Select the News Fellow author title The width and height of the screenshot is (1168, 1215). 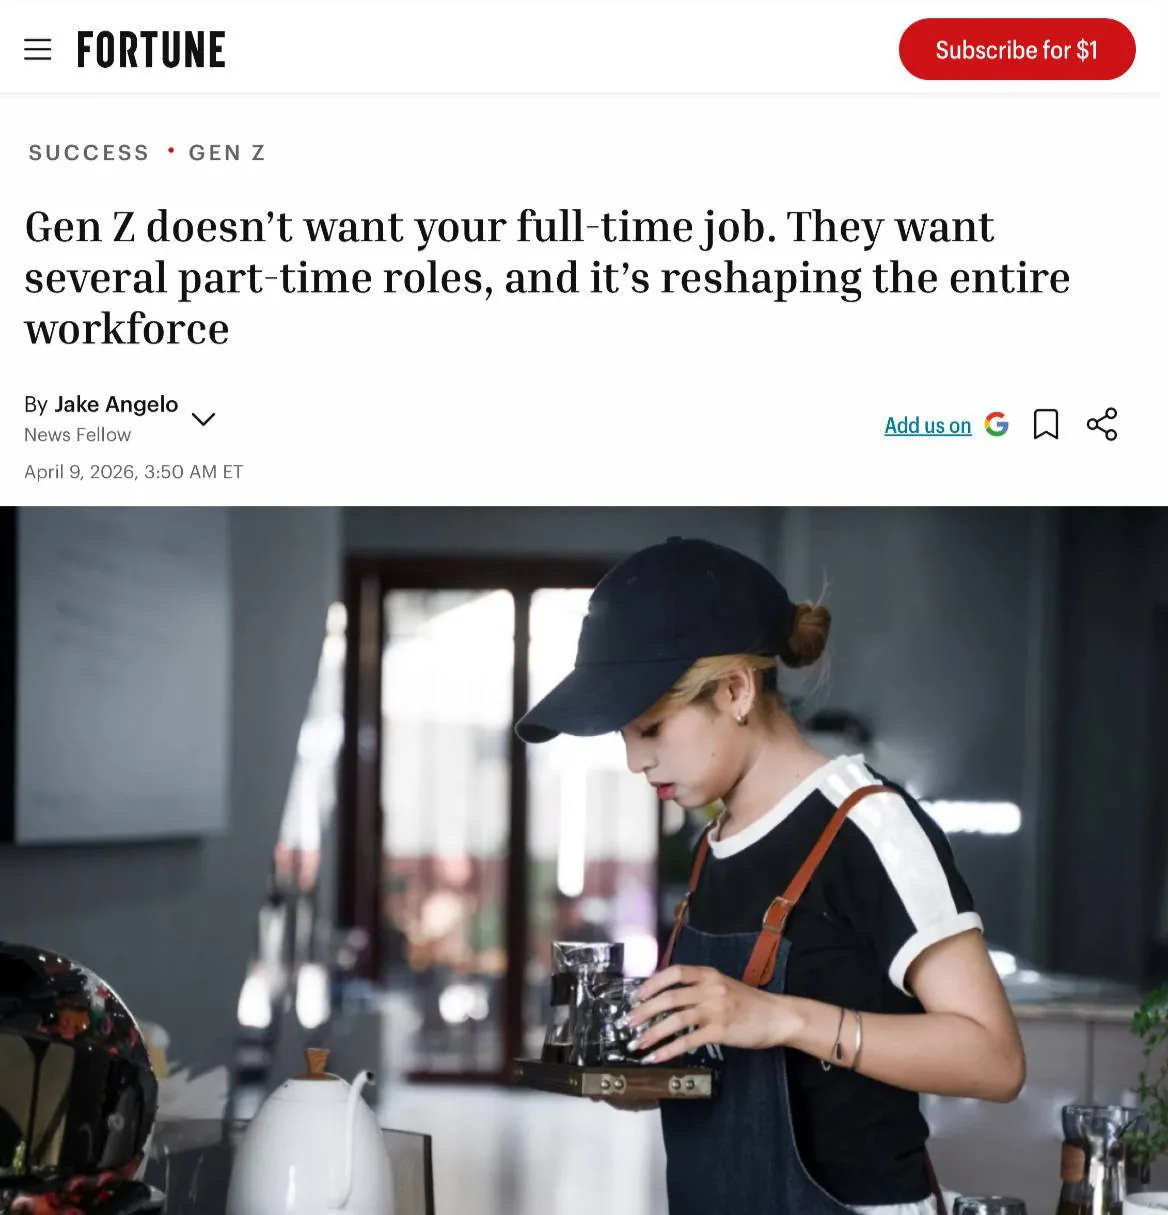[78, 435]
